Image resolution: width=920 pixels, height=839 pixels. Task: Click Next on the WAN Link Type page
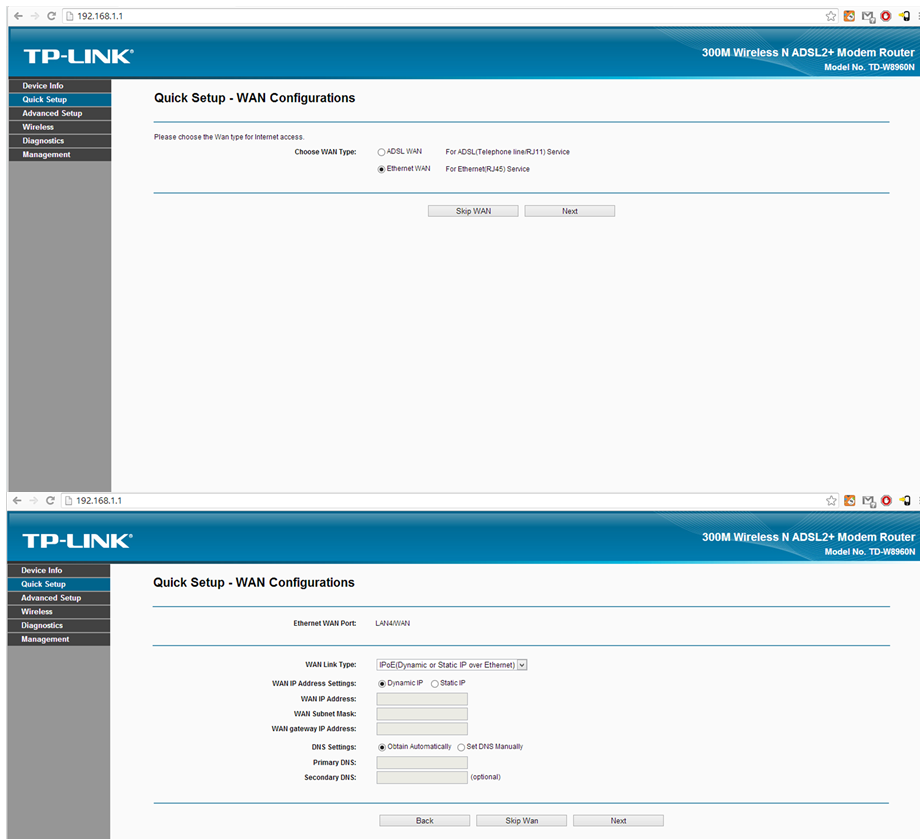618,821
